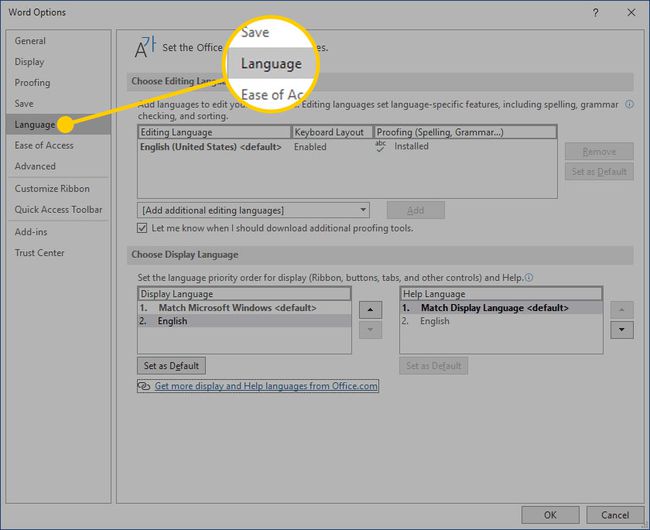Click the Display Language list header
The image size is (650, 530).
coord(245,294)
